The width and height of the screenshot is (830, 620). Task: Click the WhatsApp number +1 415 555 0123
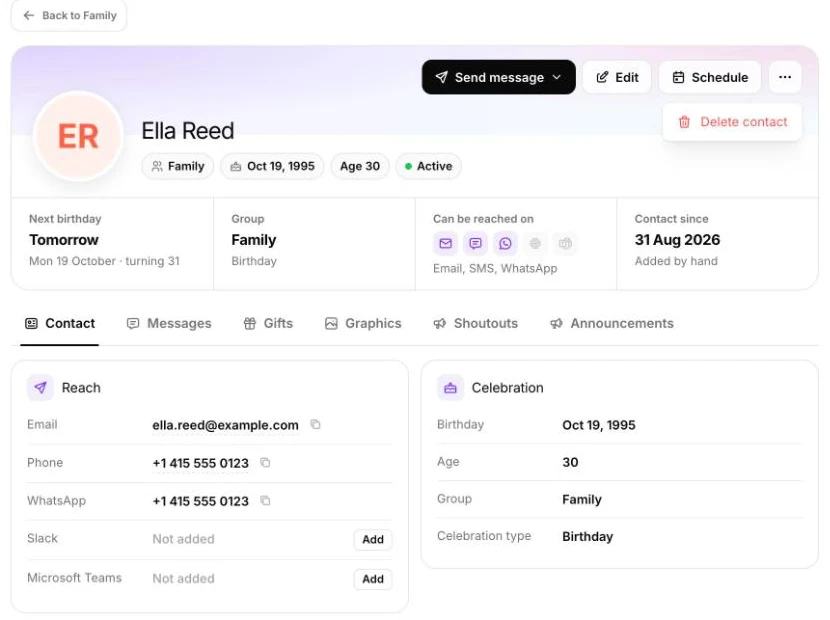click(201, 501)
